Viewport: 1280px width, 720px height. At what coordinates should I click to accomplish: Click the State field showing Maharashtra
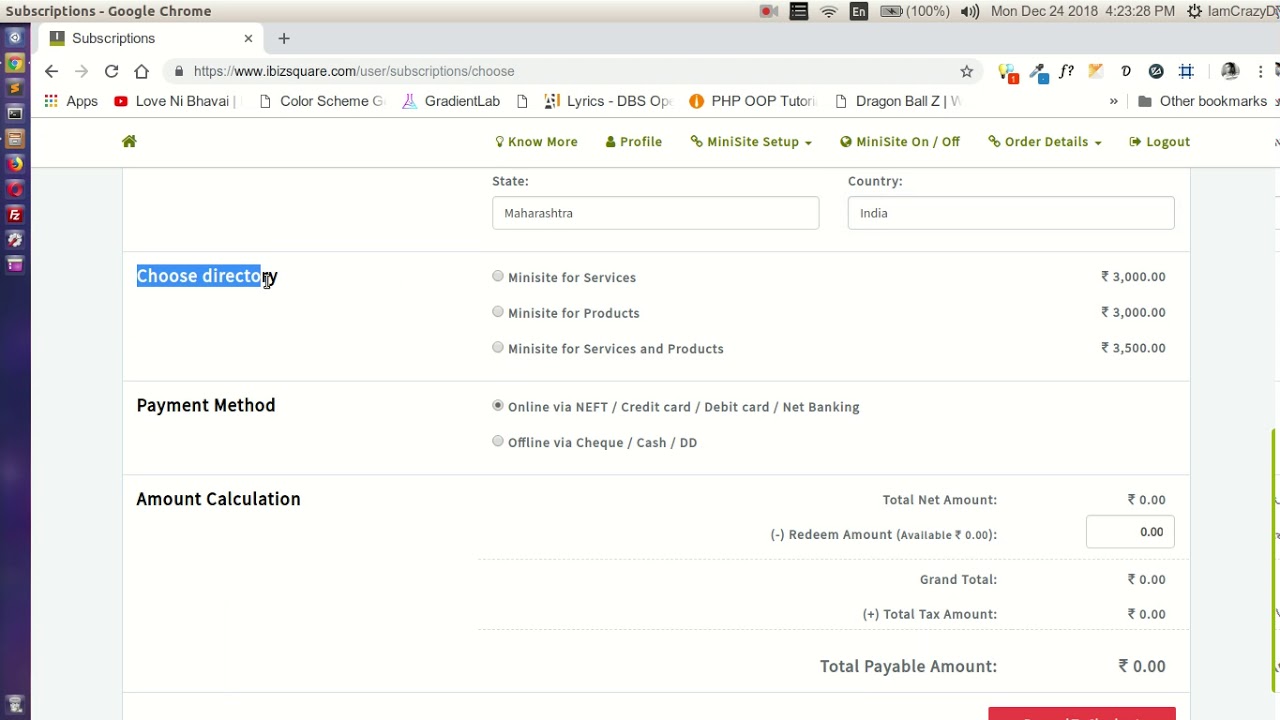pyautogui.click(x=655, y=213)
